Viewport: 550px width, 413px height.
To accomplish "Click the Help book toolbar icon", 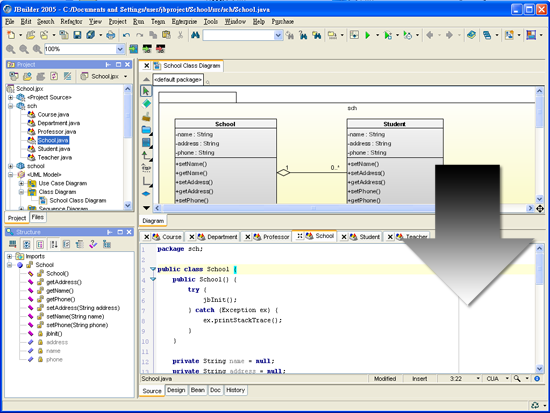I will tap(471, 35).
